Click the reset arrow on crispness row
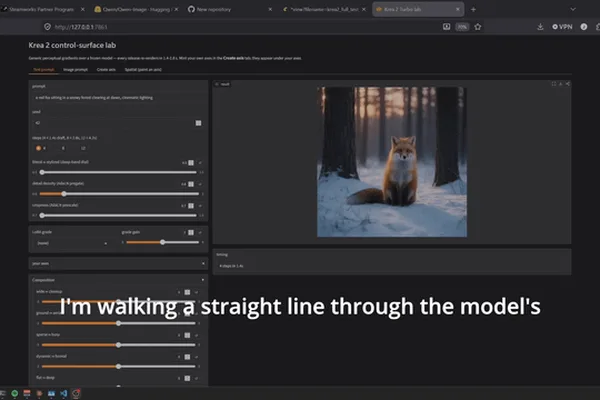The width and height of the screenshot is (600, 400). tap(200, 206)
